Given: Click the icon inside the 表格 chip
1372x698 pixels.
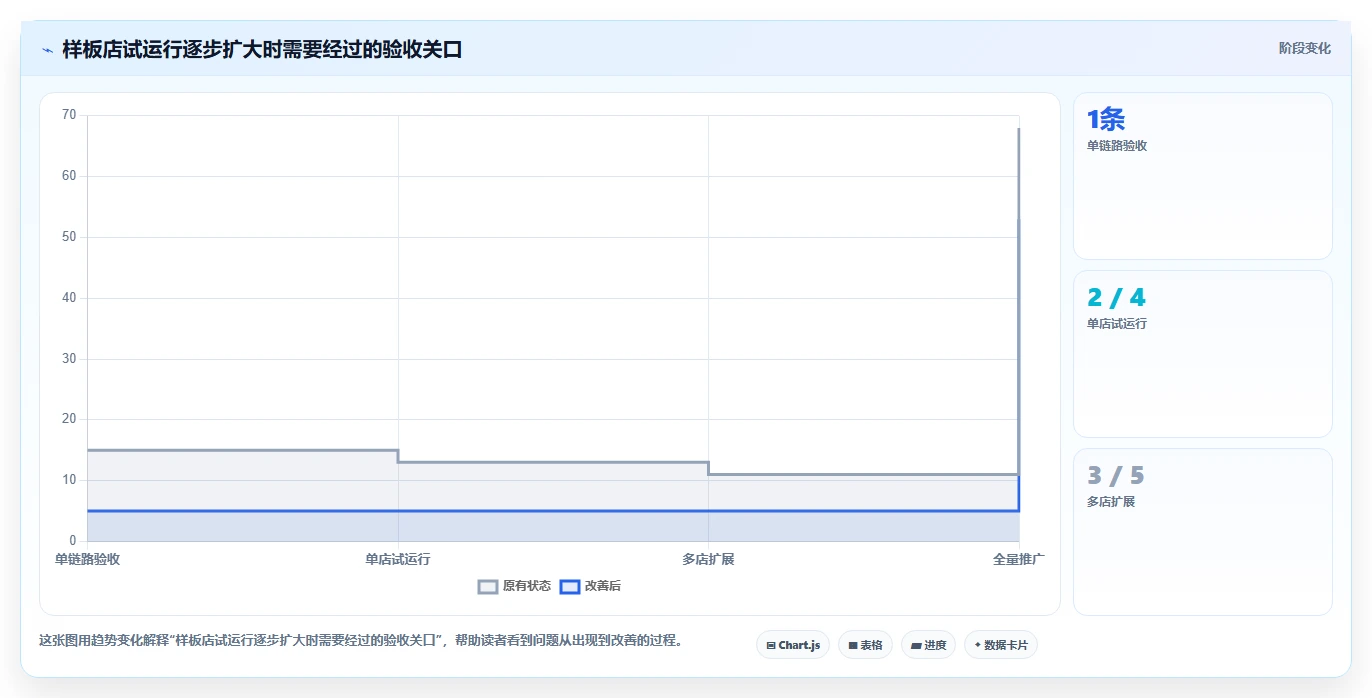Looking at the screenshot, I should pyautogui.click(x=852, y=646).
